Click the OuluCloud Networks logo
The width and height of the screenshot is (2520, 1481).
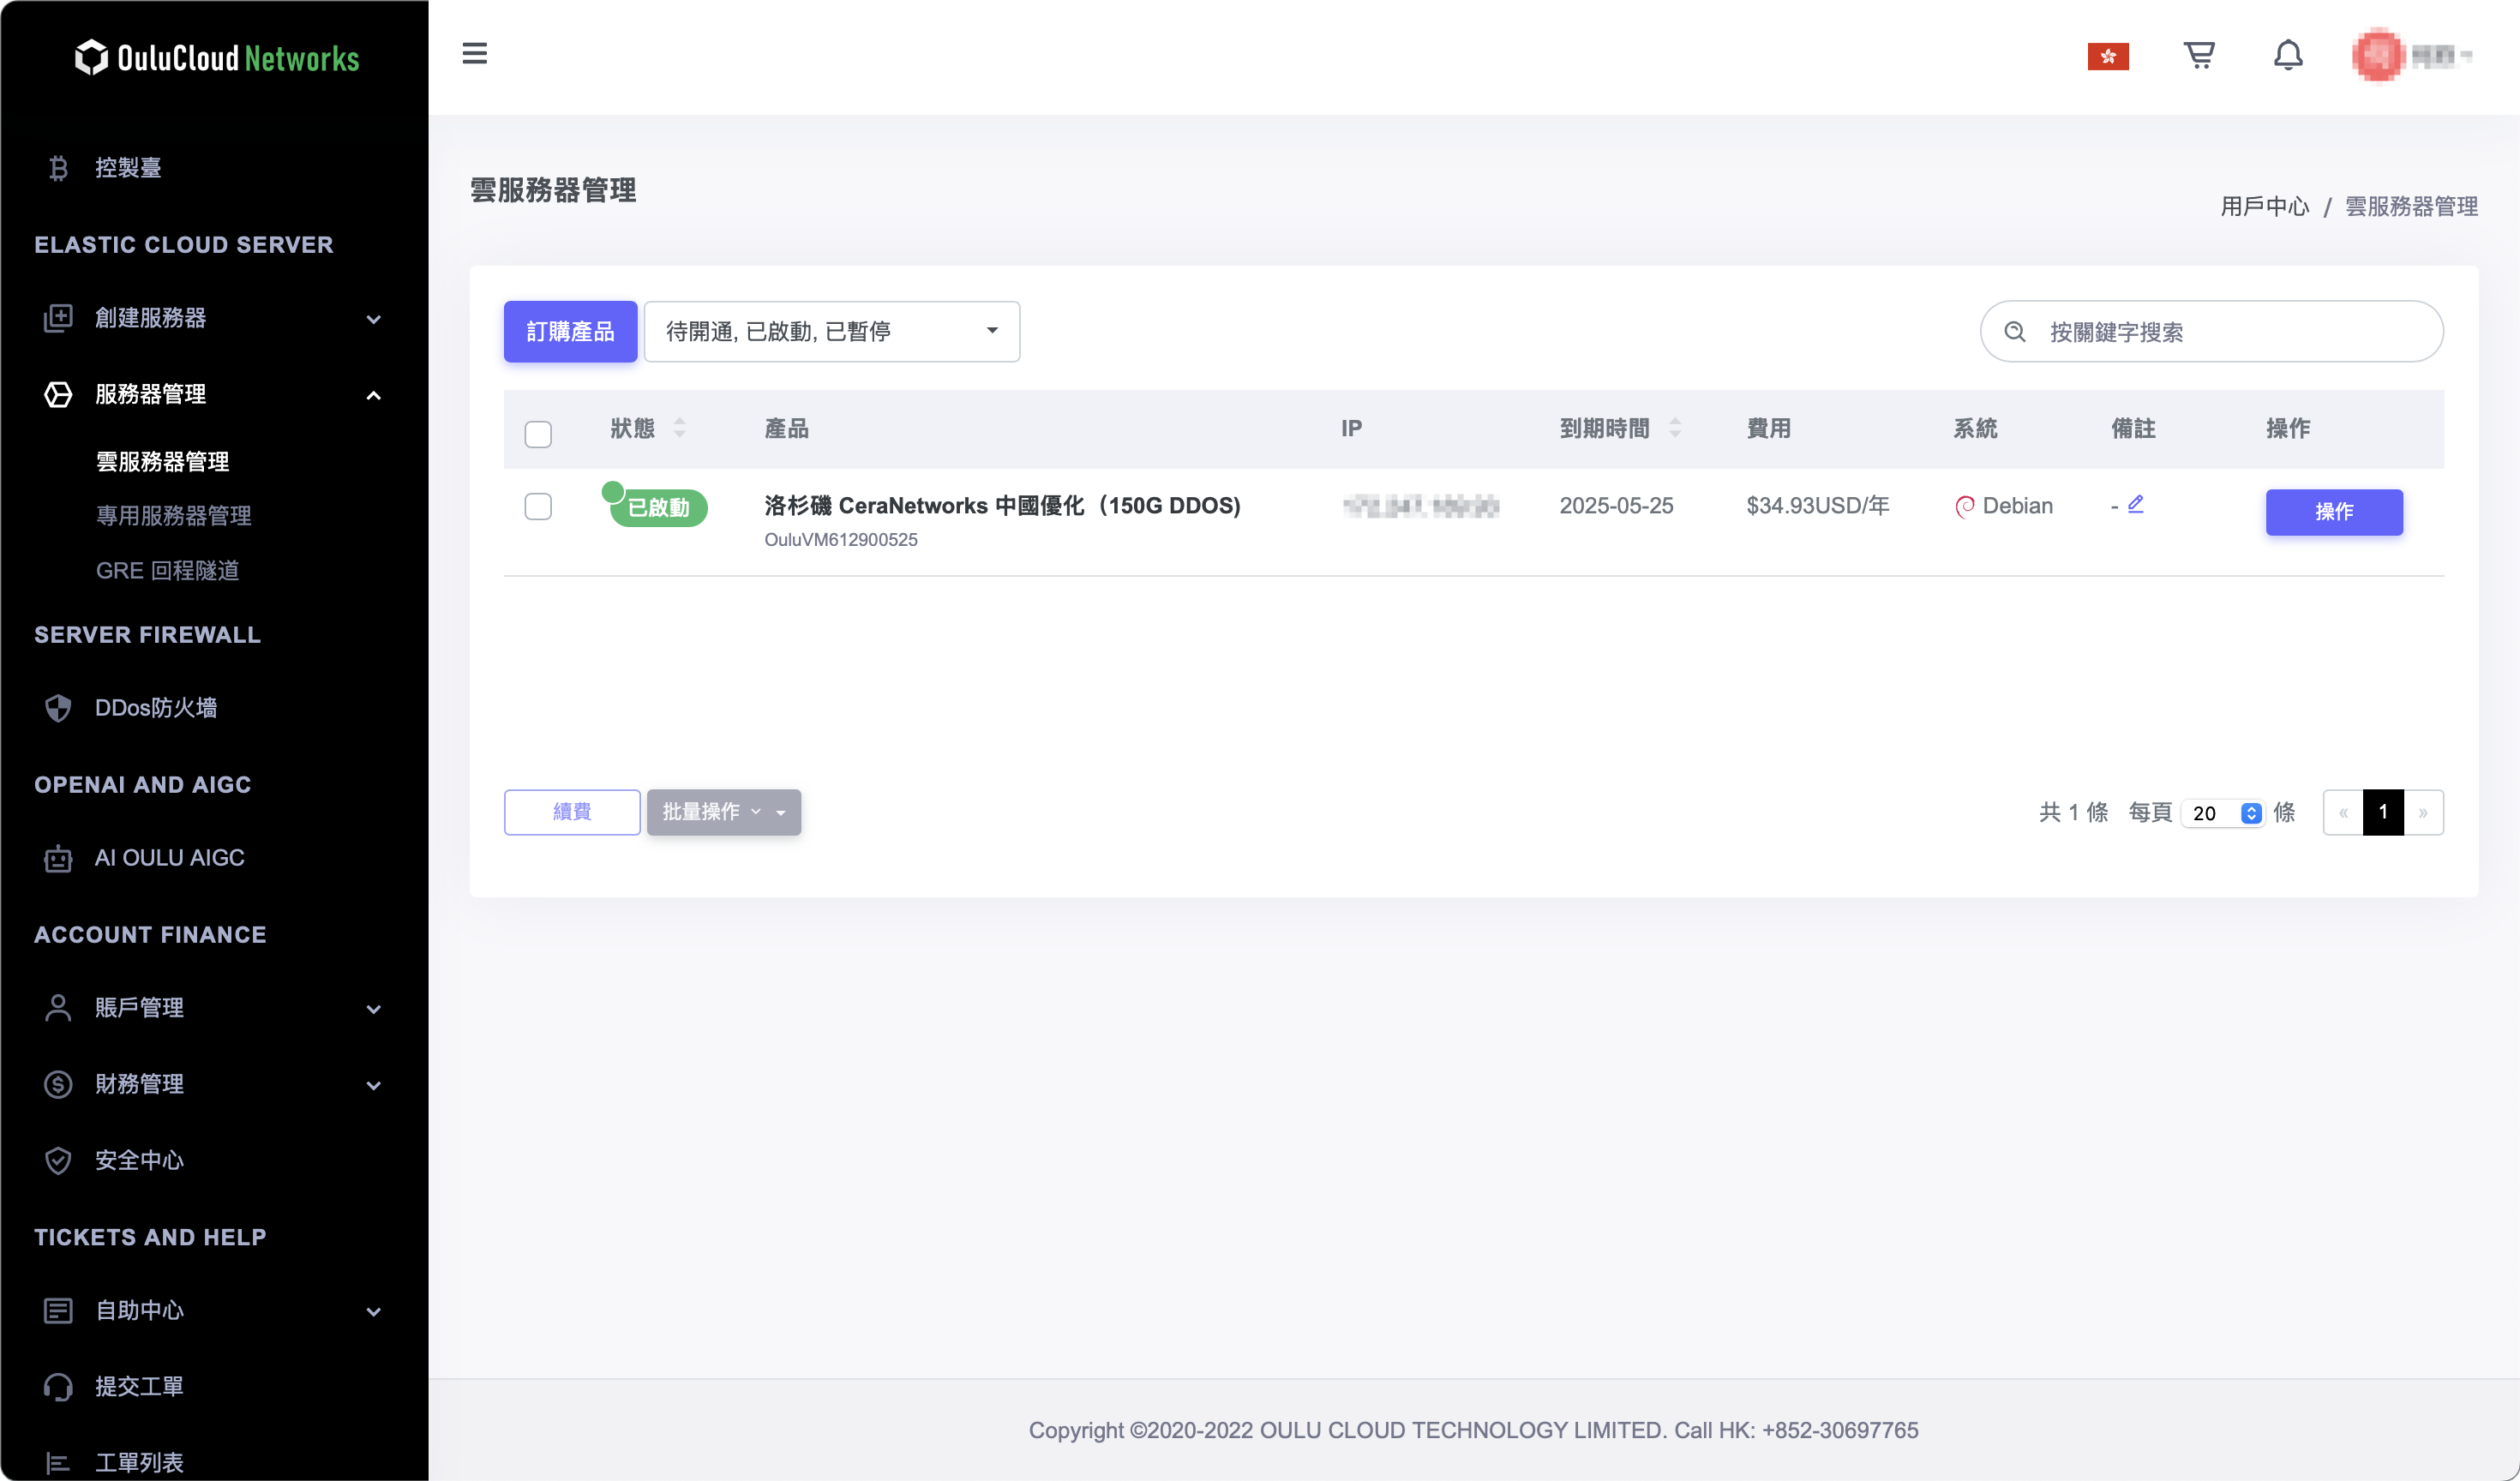pyautogui.click(x=217, y=58)
